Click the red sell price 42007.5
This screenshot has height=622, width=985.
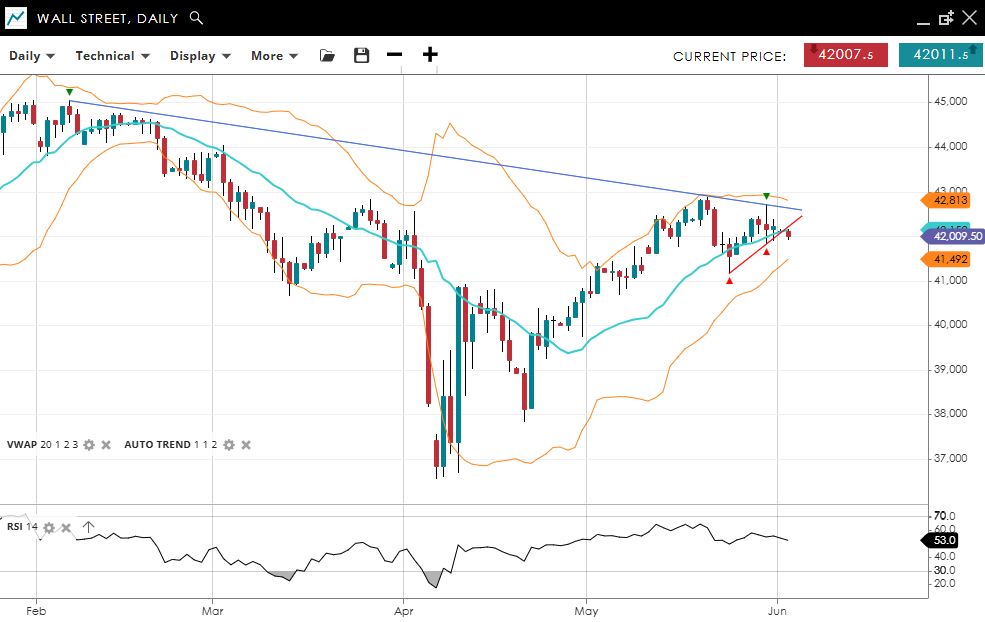point(845,55)
